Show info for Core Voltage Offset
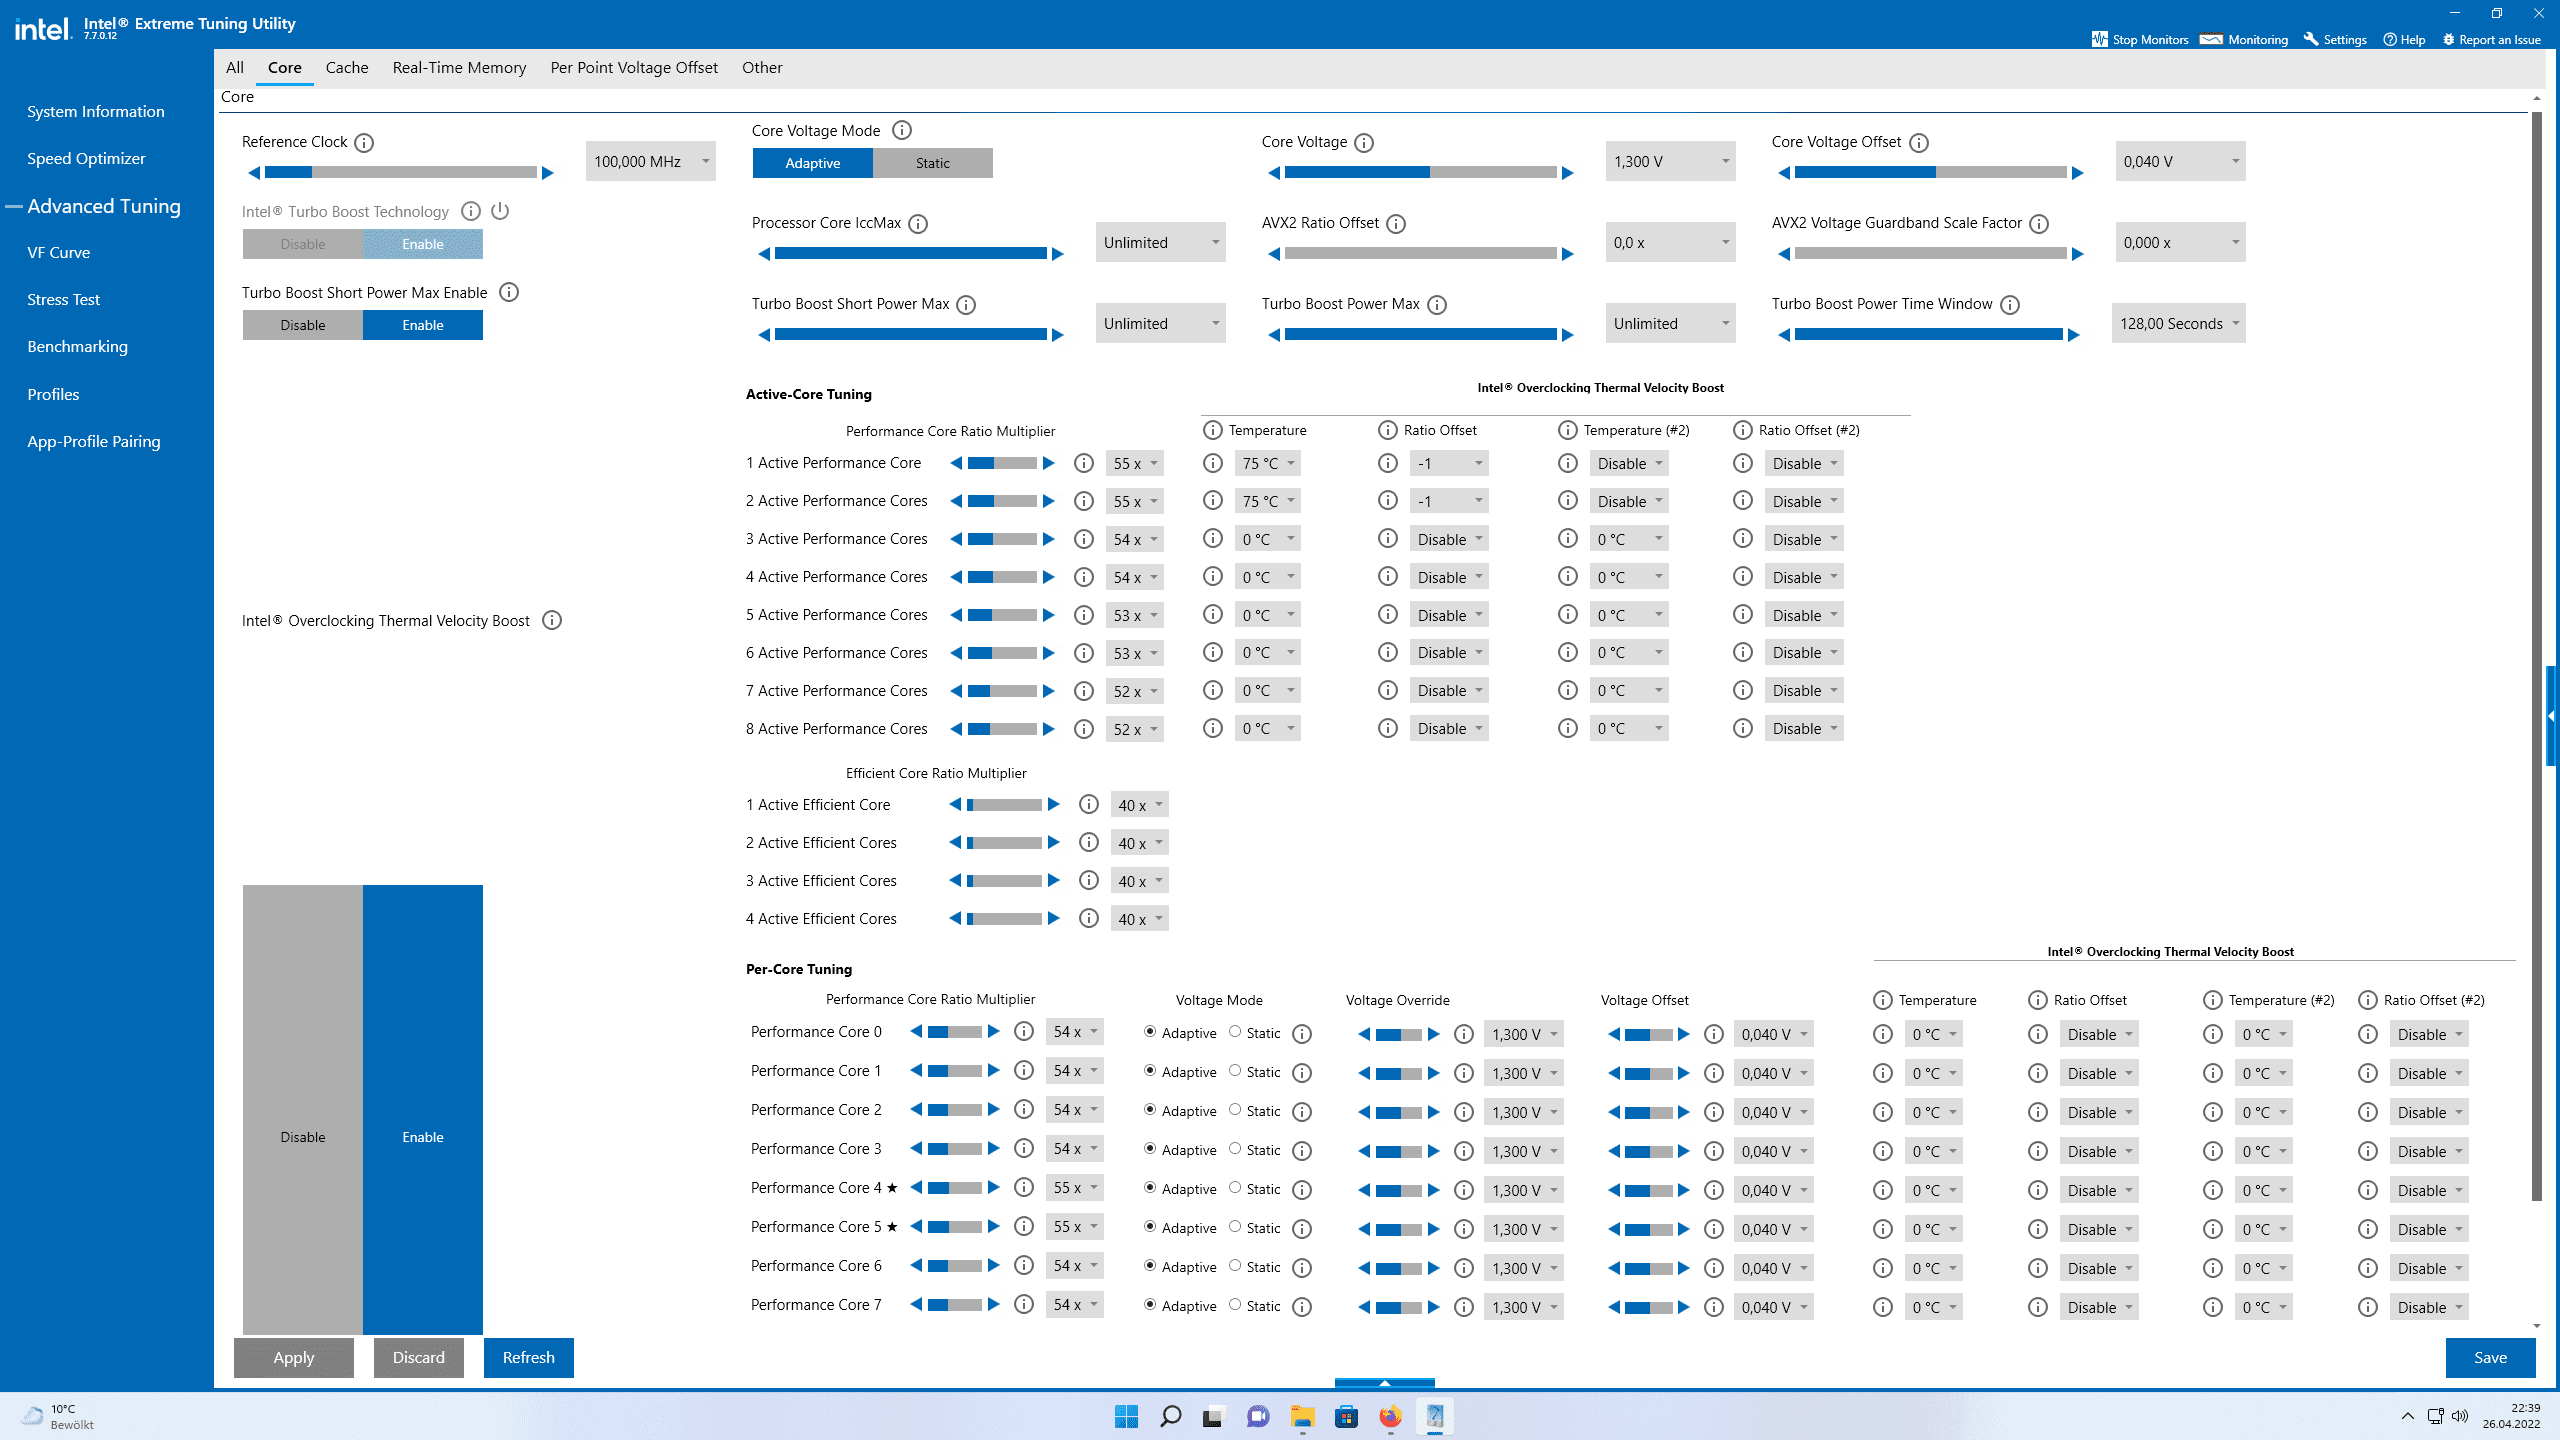 pos(1918,143)
